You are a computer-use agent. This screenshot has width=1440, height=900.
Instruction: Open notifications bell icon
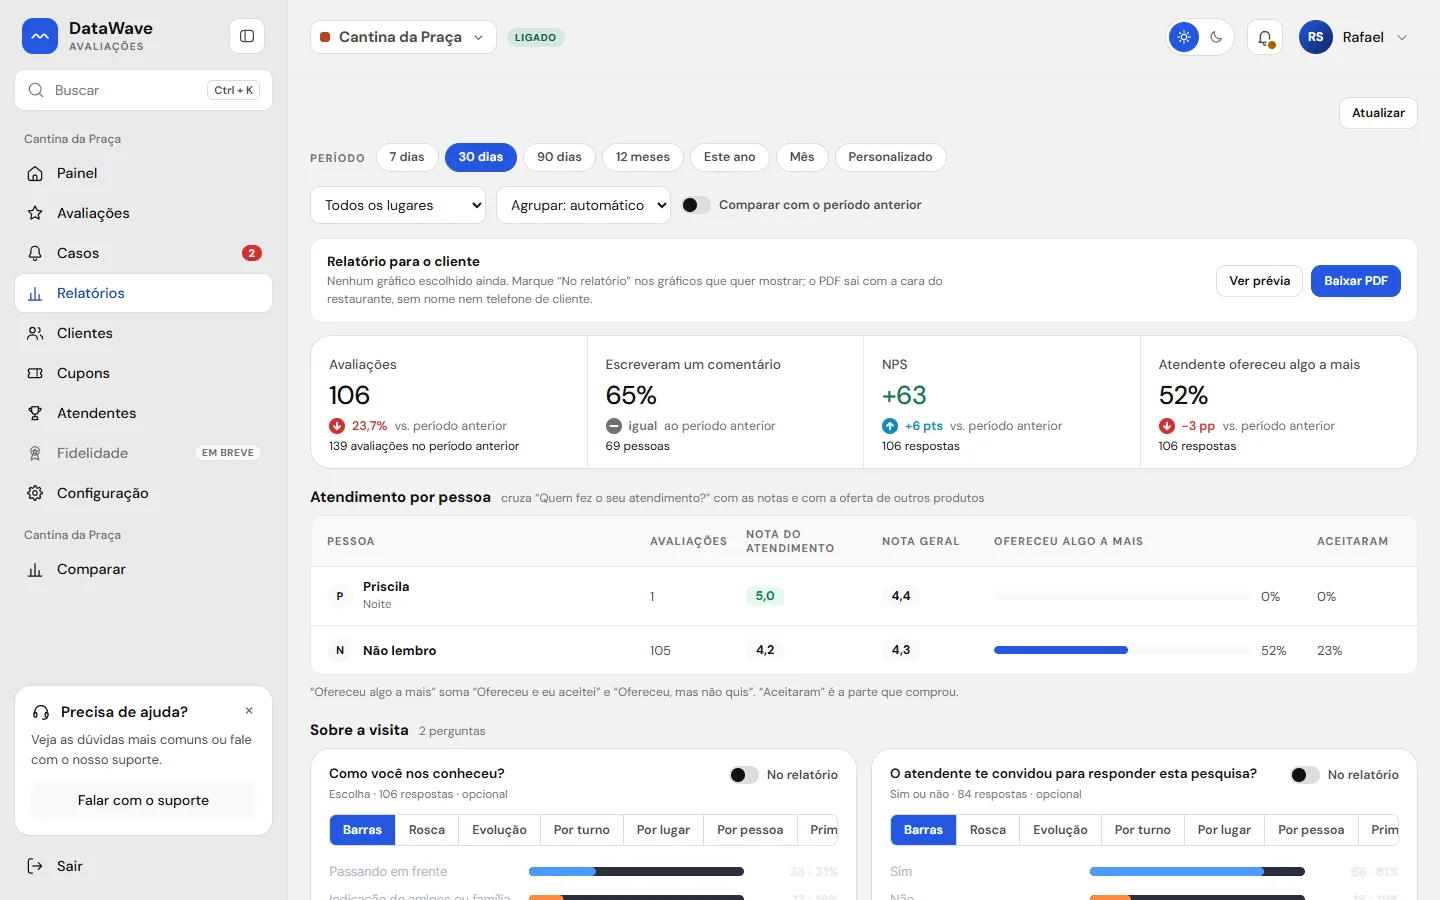point(1265,37)
